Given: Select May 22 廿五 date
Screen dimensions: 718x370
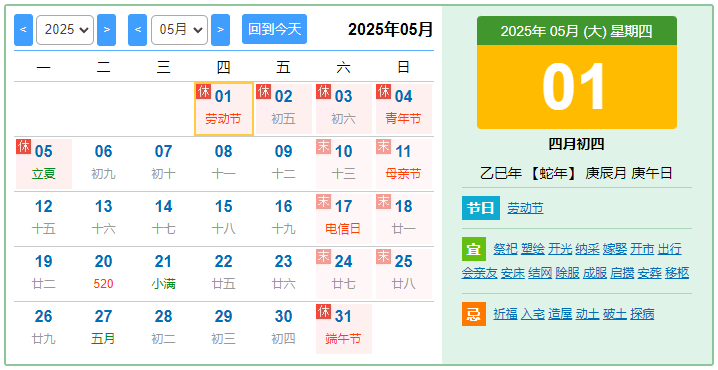Looking at the screenshot, I should tap(223, 274).
